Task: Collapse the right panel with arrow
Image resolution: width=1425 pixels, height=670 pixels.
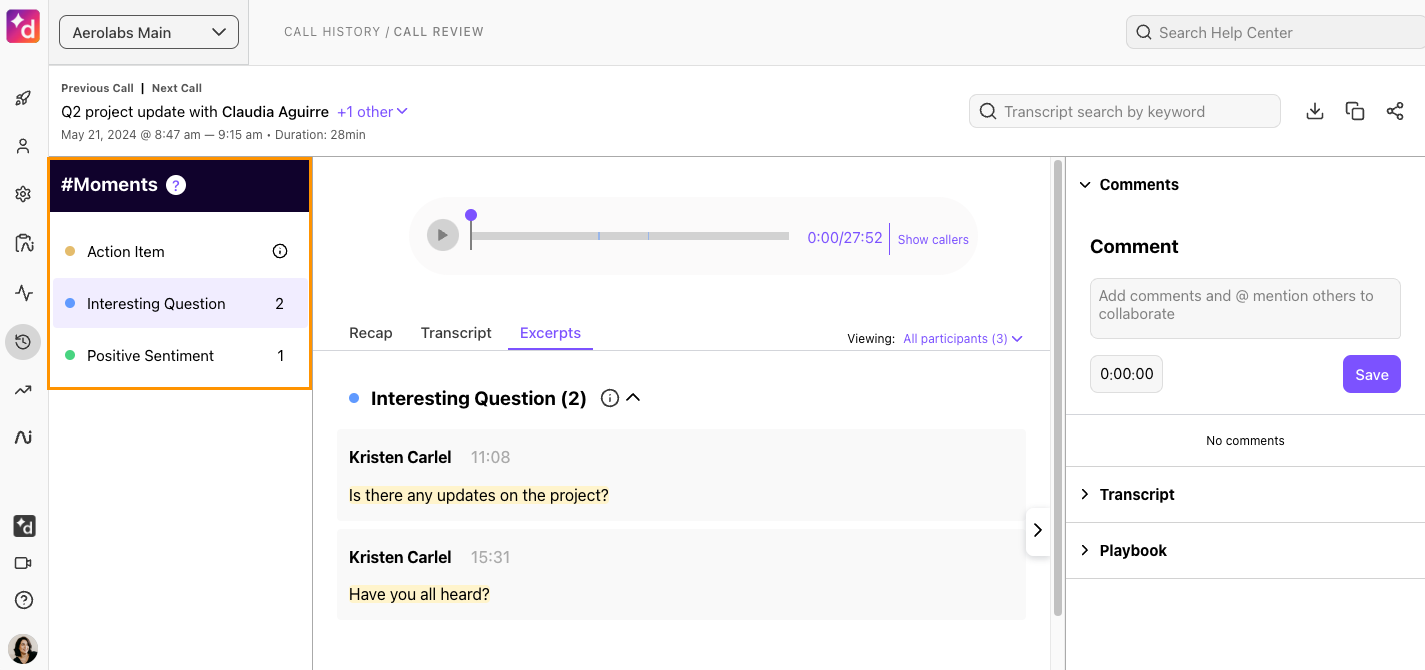Action: 1038,530
